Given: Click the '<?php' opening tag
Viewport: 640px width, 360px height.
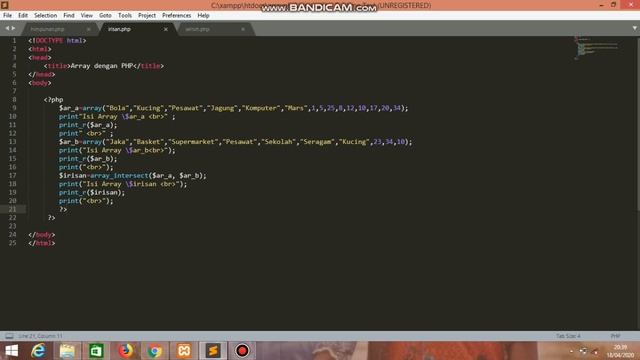Looking at the screenshot, I should pyautogui.click(x=53, y=100).
